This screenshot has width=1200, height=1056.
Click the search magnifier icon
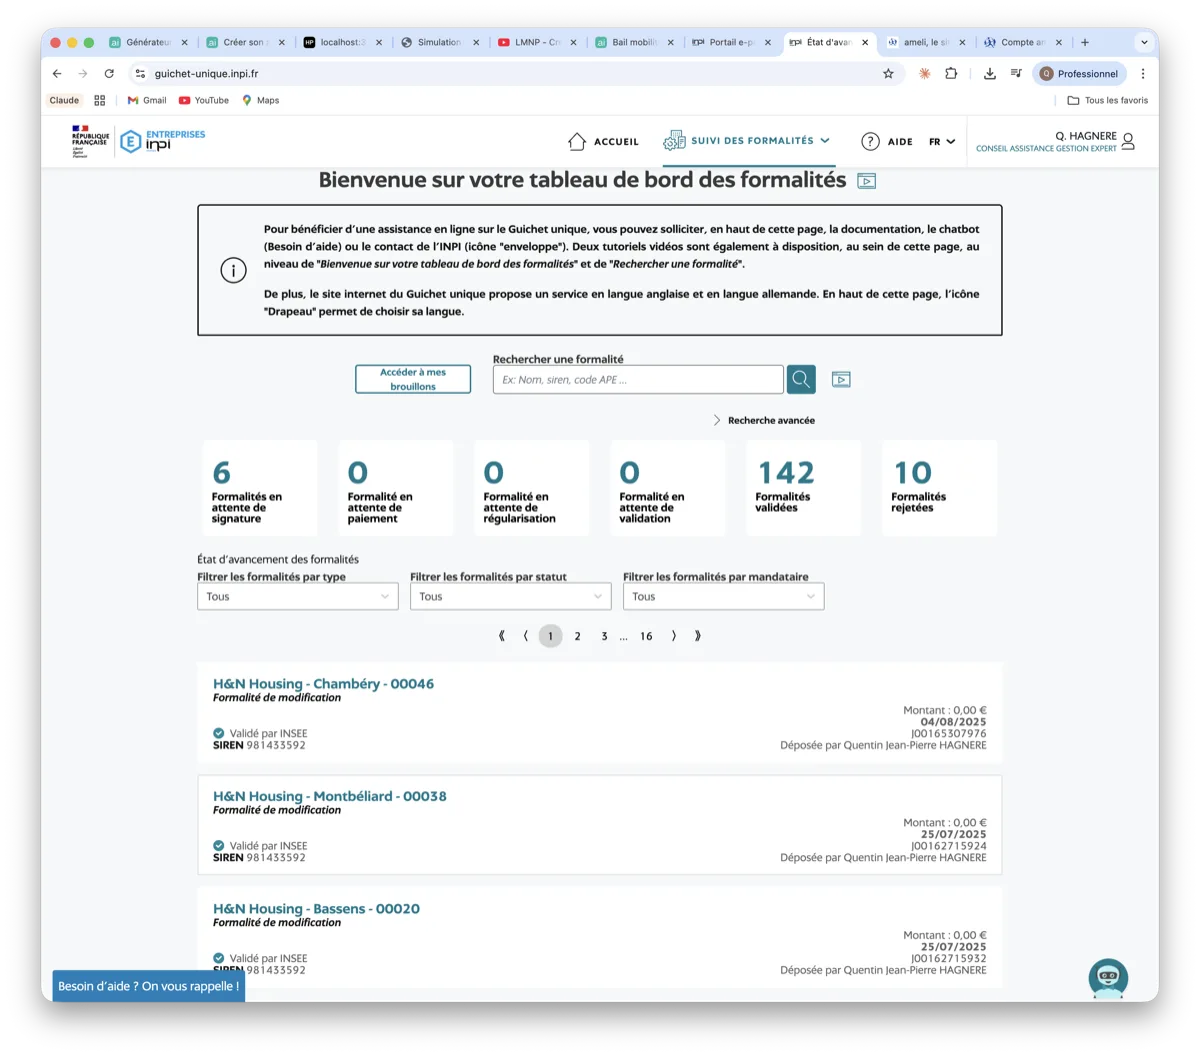[x=800, y=379]
